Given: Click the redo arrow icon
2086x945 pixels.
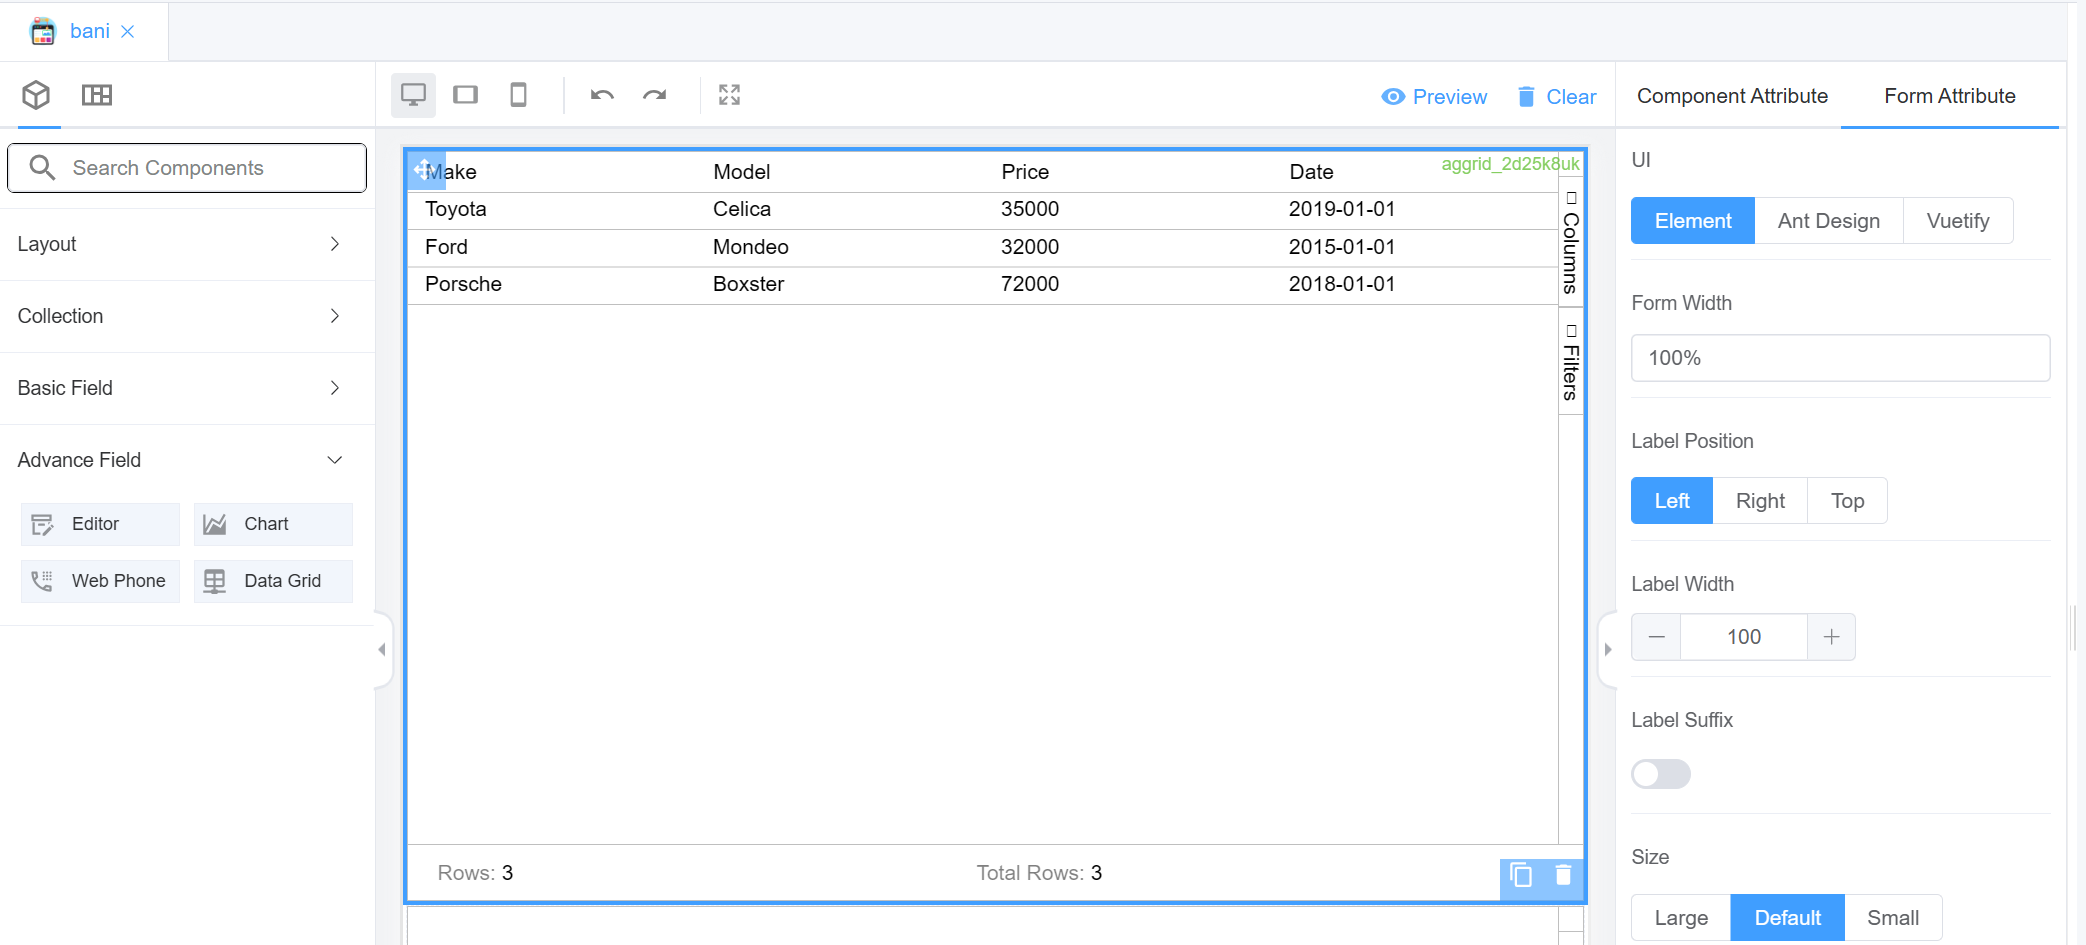Looking at the screenshot, I should pos(655,95).
